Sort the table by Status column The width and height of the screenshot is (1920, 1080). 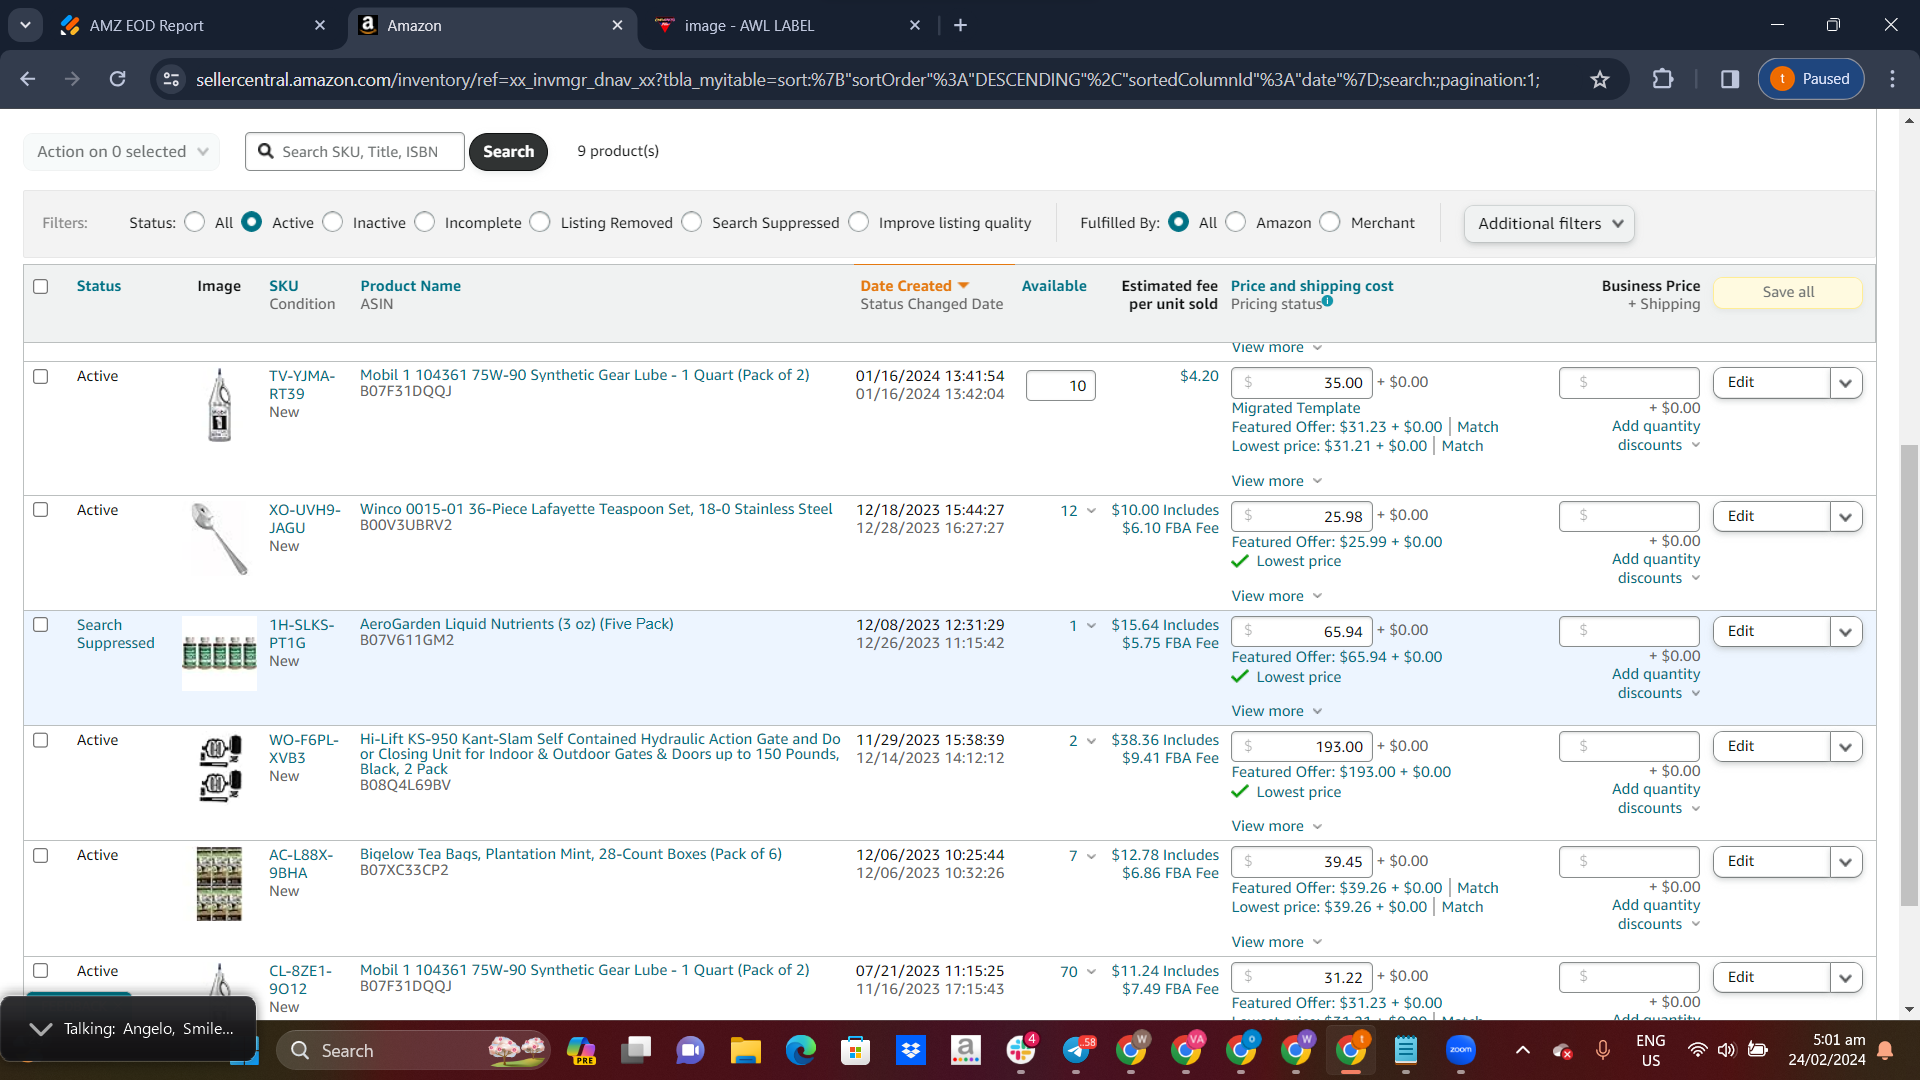click(x=99, y=286)
